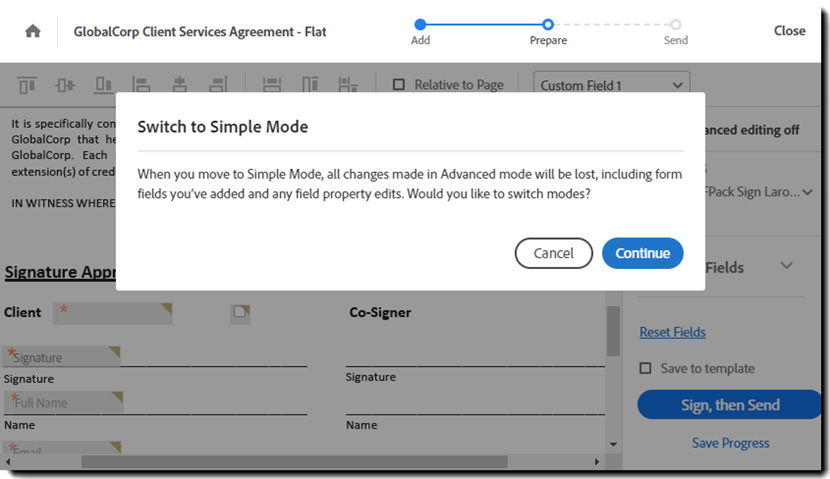The width and height of the screenshot is (830, 479).
Task: Click the match height icon
Action: (310, 85)
